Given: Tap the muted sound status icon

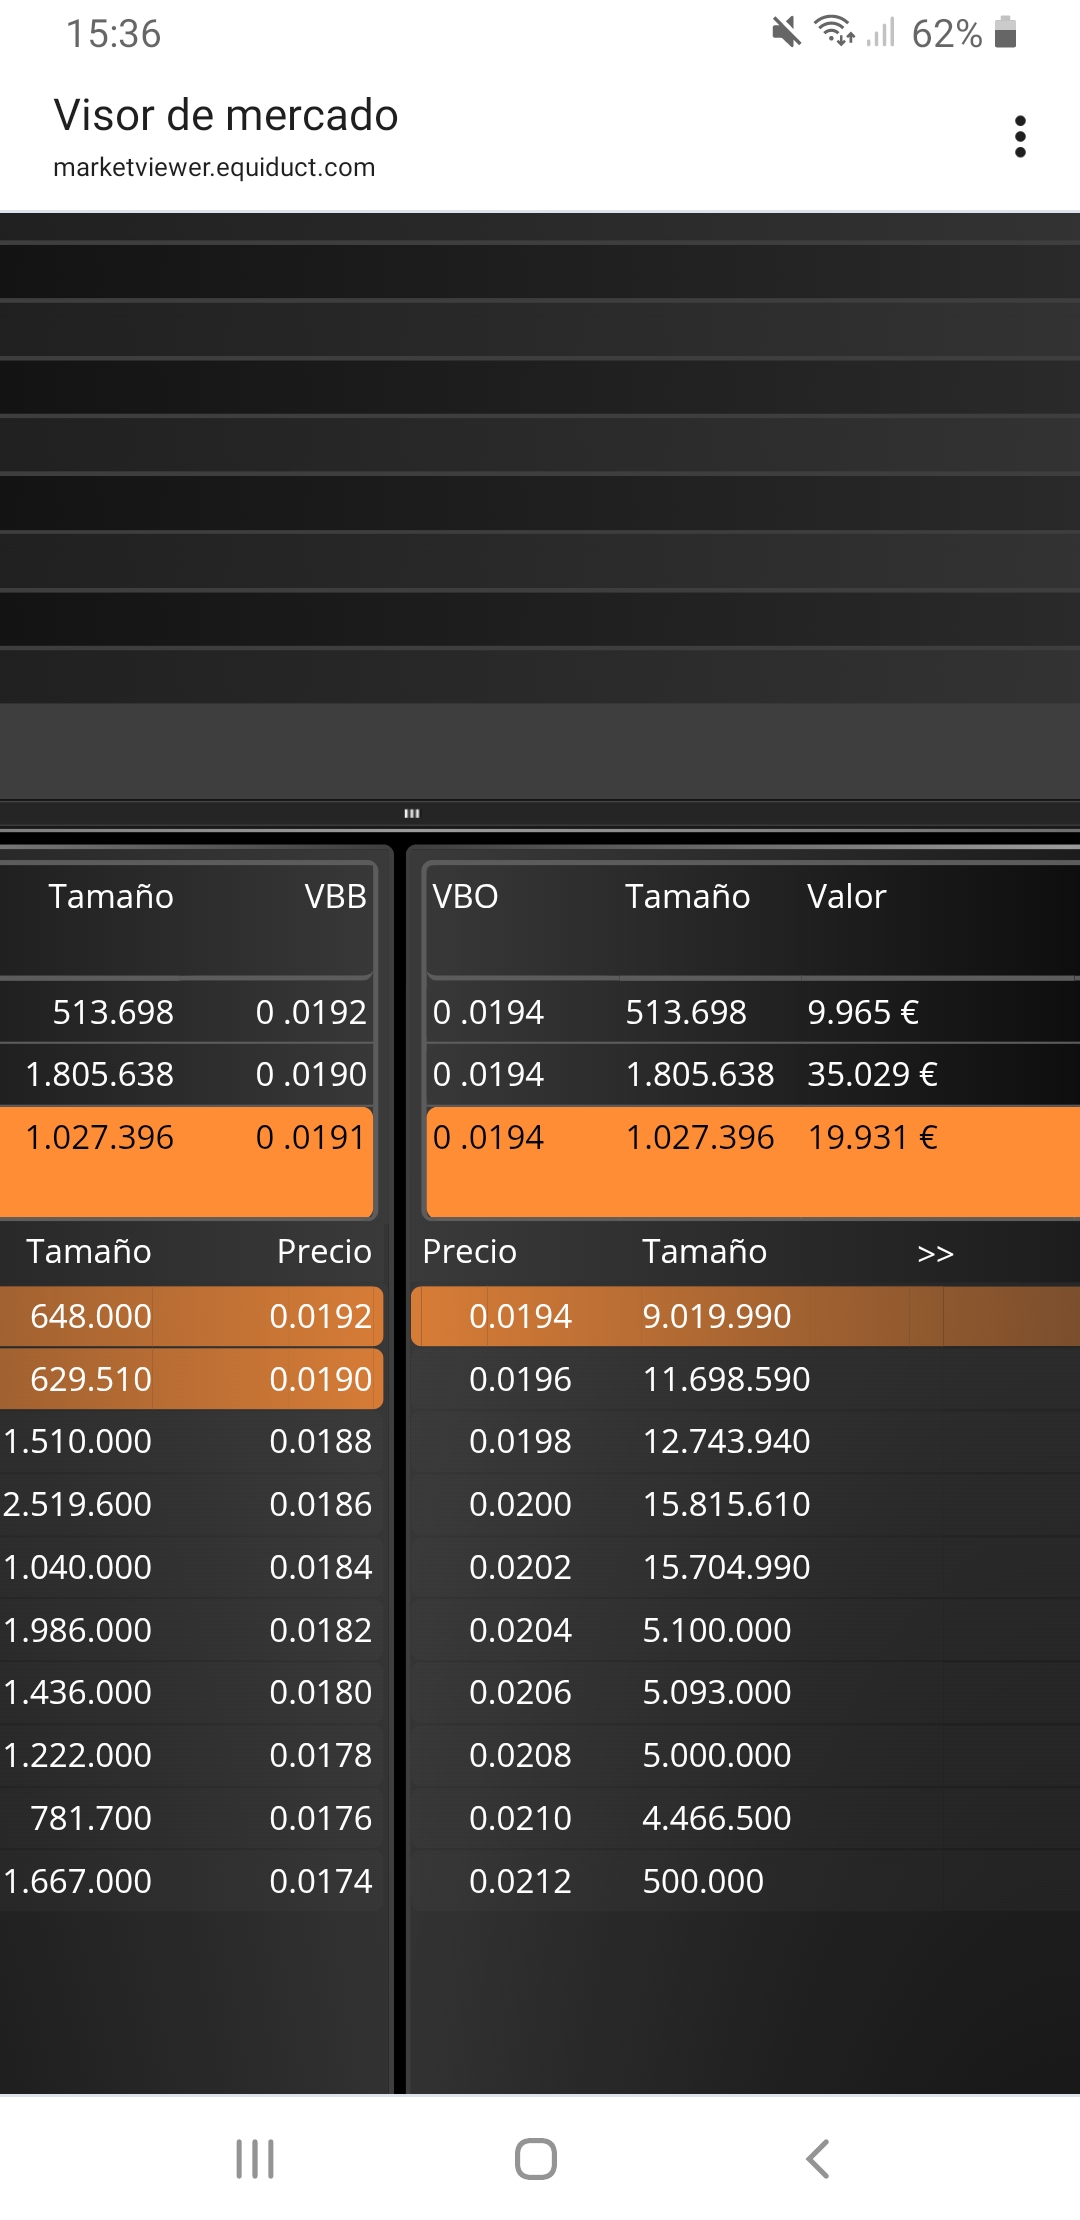Looking at the screenshot, I should (787, 32).
